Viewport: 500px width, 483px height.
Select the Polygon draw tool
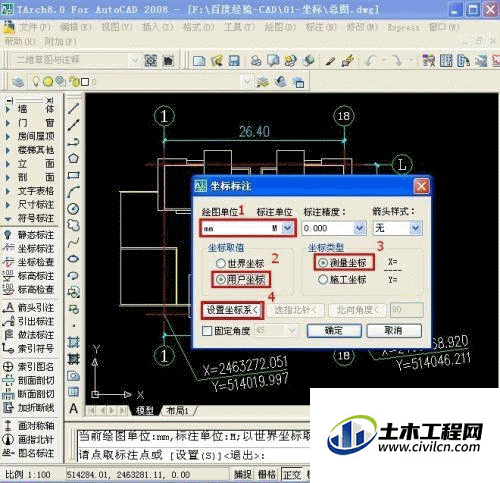[x=73, y=159]
